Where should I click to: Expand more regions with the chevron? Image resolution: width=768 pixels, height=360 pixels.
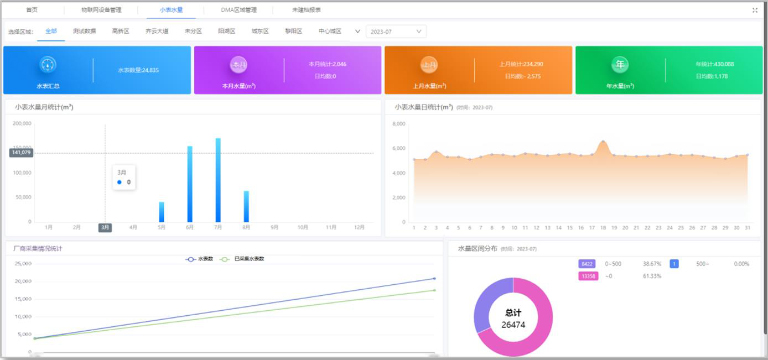[358, 31]
